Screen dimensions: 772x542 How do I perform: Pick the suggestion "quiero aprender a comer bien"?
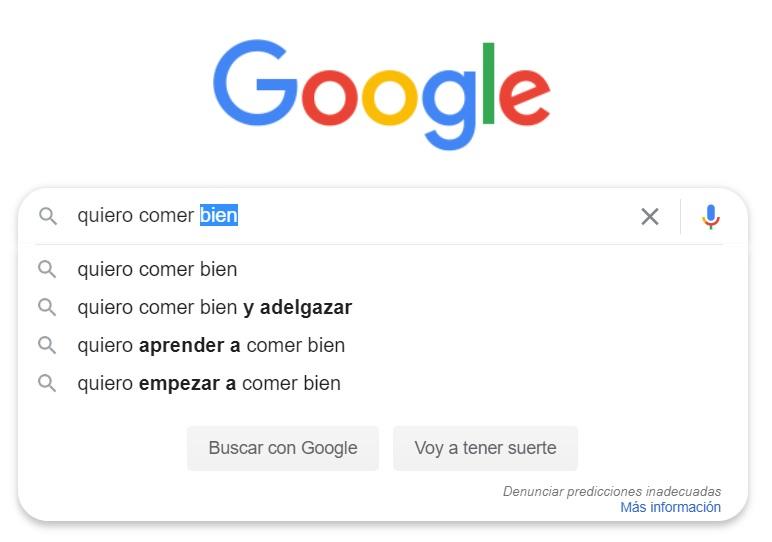(x=211, y=345)
